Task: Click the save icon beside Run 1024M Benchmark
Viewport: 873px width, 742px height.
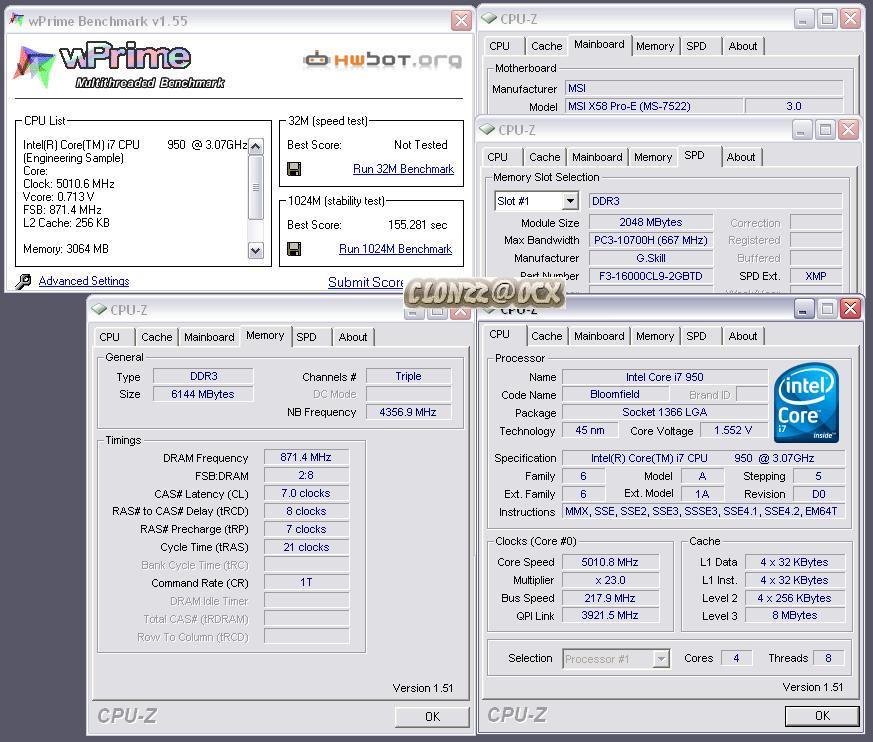Action: [294, 249]
